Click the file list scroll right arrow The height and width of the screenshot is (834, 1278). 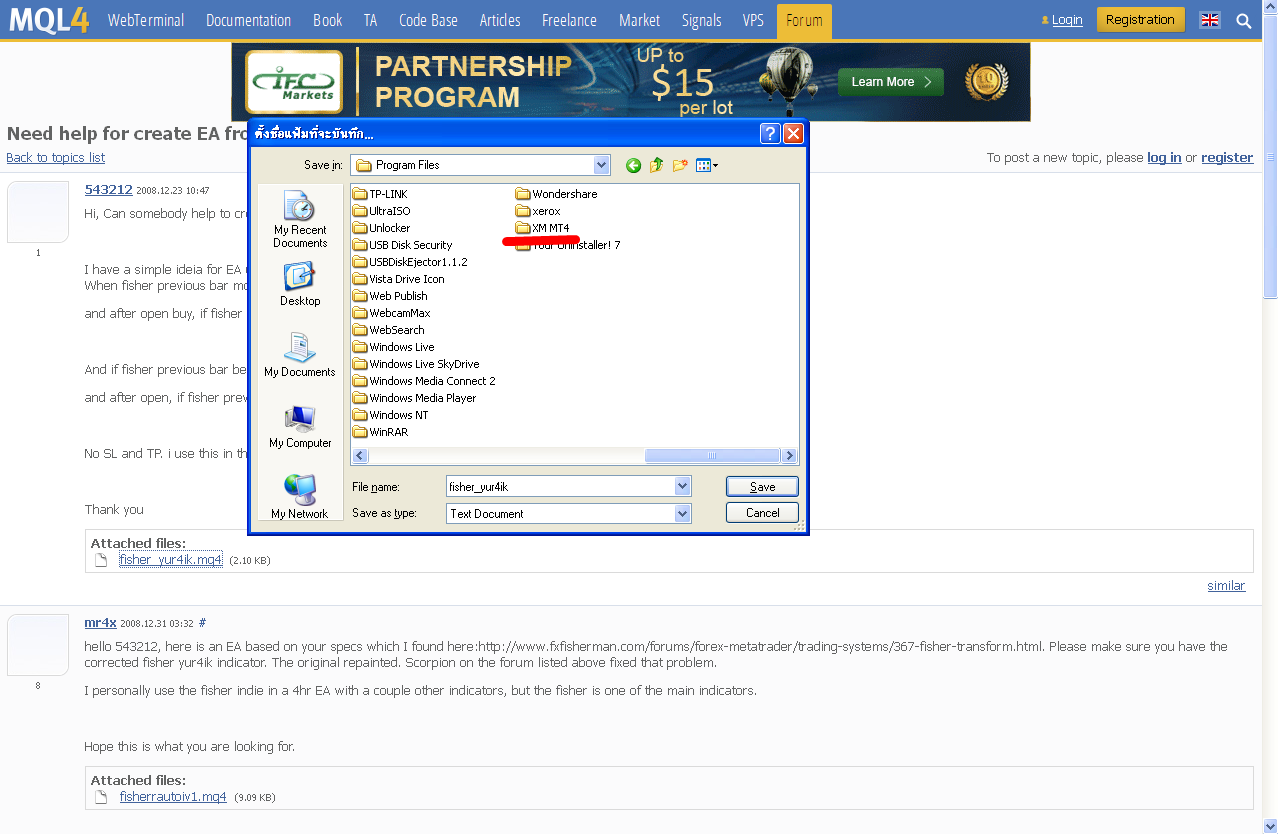[x=790, y=456]
